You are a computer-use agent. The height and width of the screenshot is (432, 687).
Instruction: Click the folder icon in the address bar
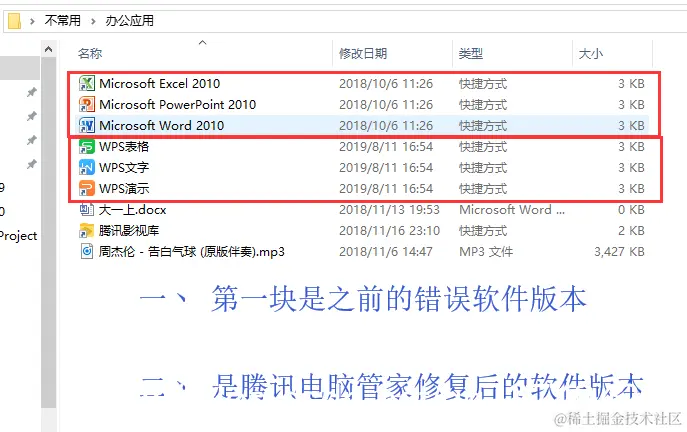point(14,21)
